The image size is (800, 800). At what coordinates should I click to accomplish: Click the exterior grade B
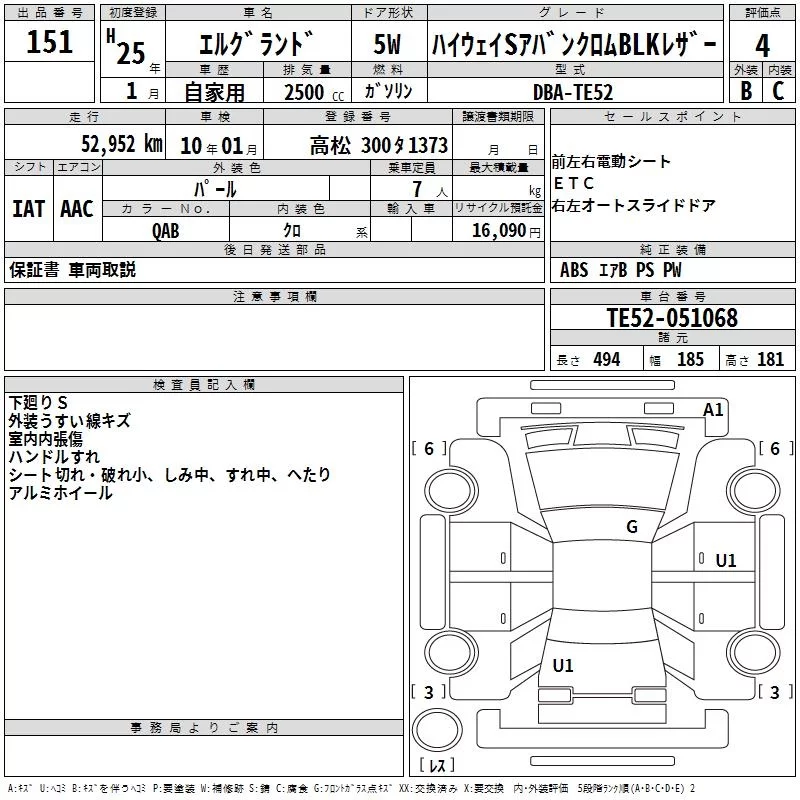pos(746,91)
